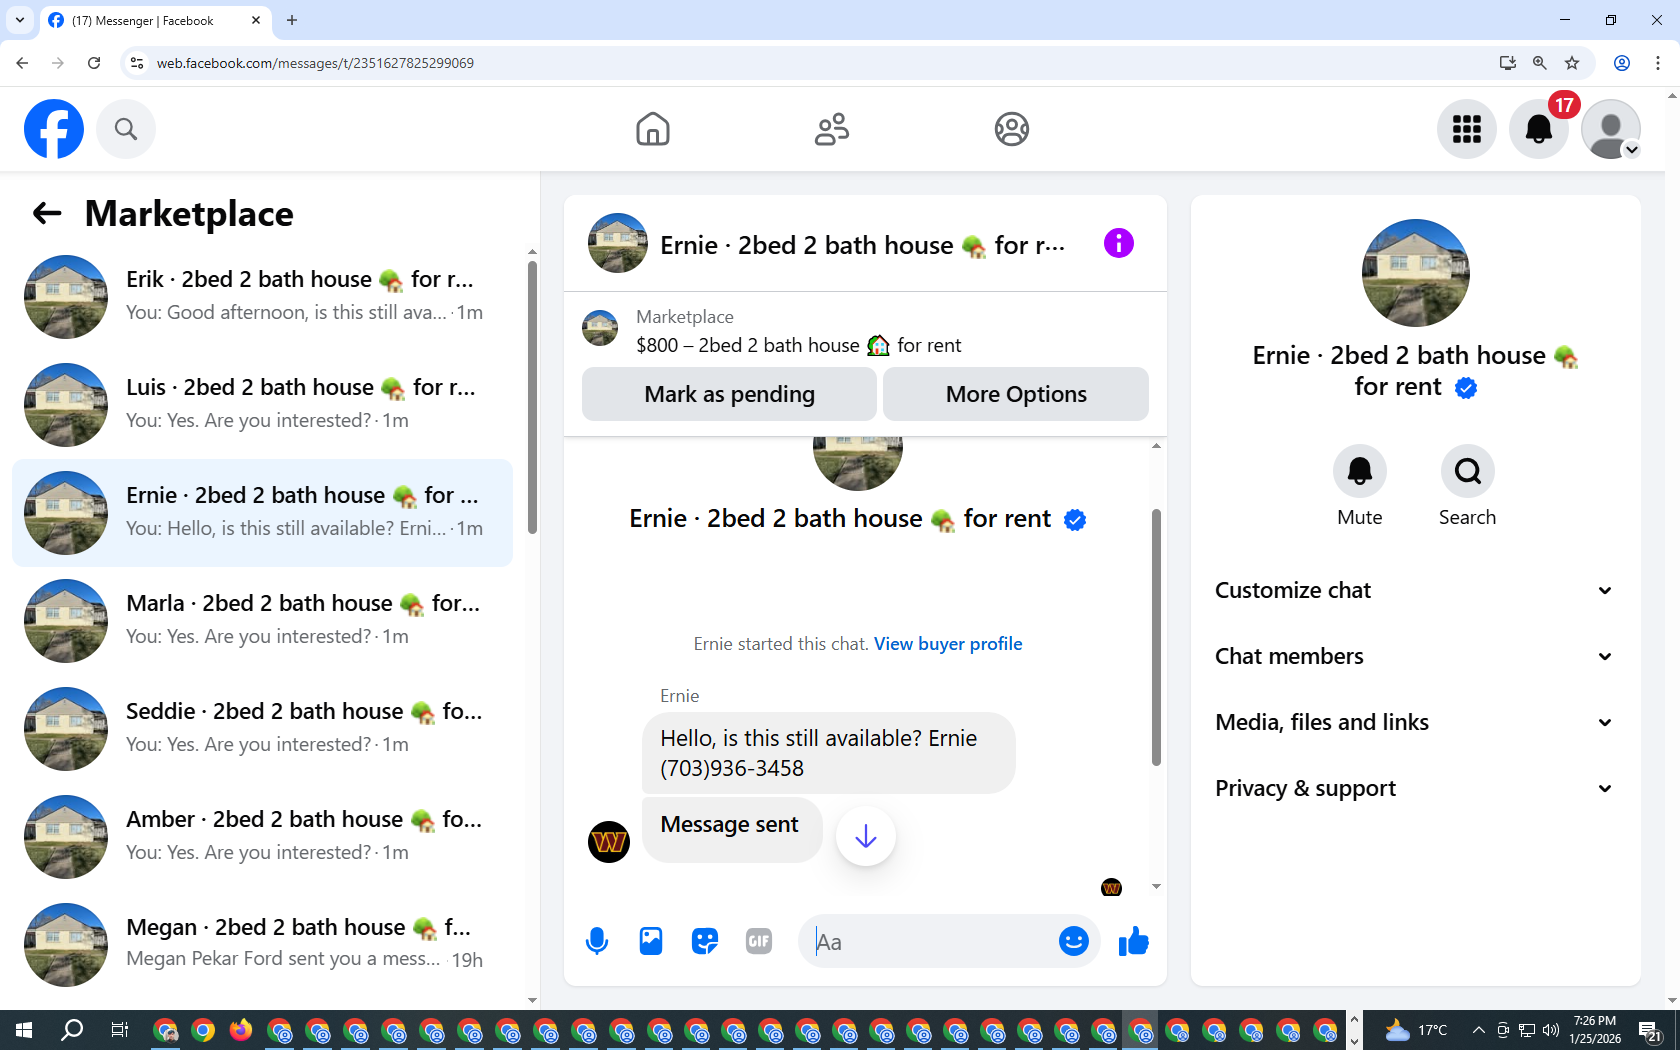Image resolution: width=1680 pixels, height=1050 pixels.
Task: Open the taskbar clock and calendar
Action: coord(1595,1030)
